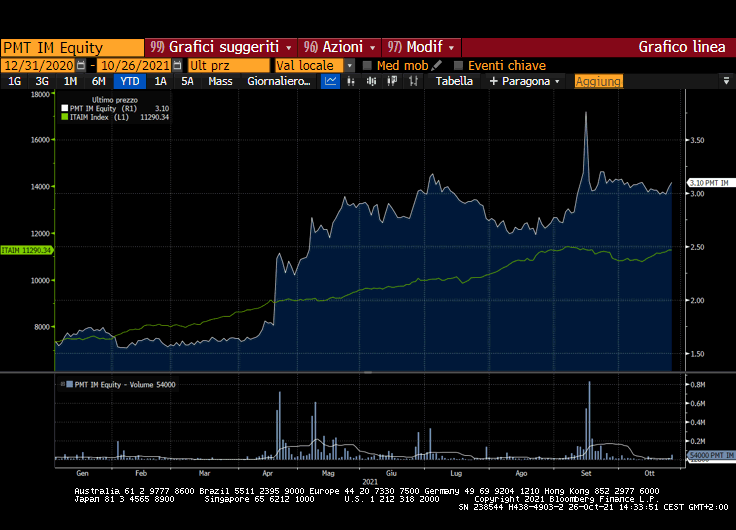Click the white PMT IM Equity legend square

(65, 108)
